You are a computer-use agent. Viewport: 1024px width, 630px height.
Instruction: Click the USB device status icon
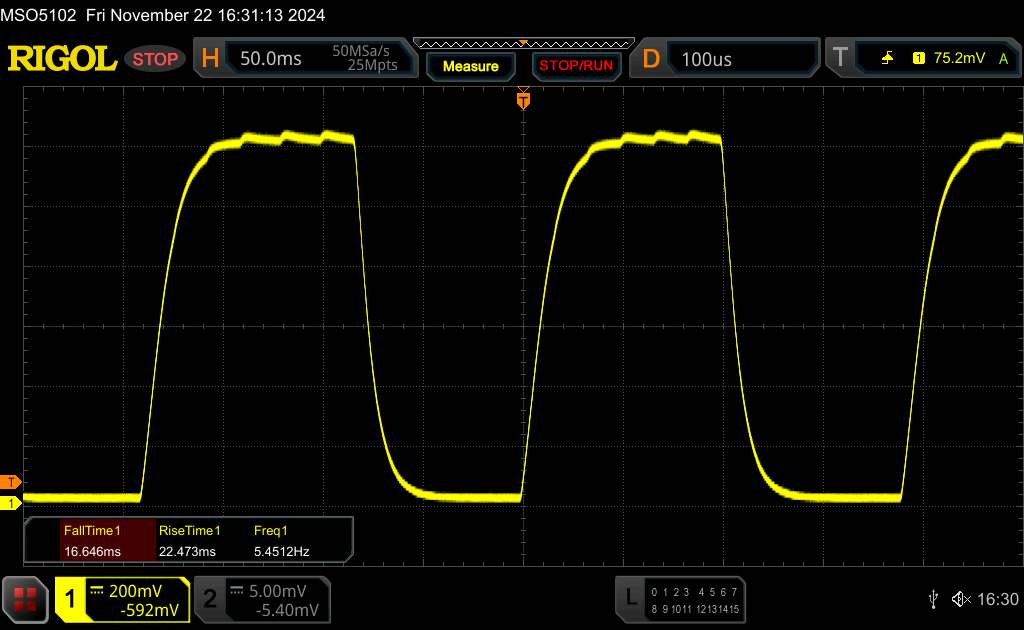coord(933,599)
